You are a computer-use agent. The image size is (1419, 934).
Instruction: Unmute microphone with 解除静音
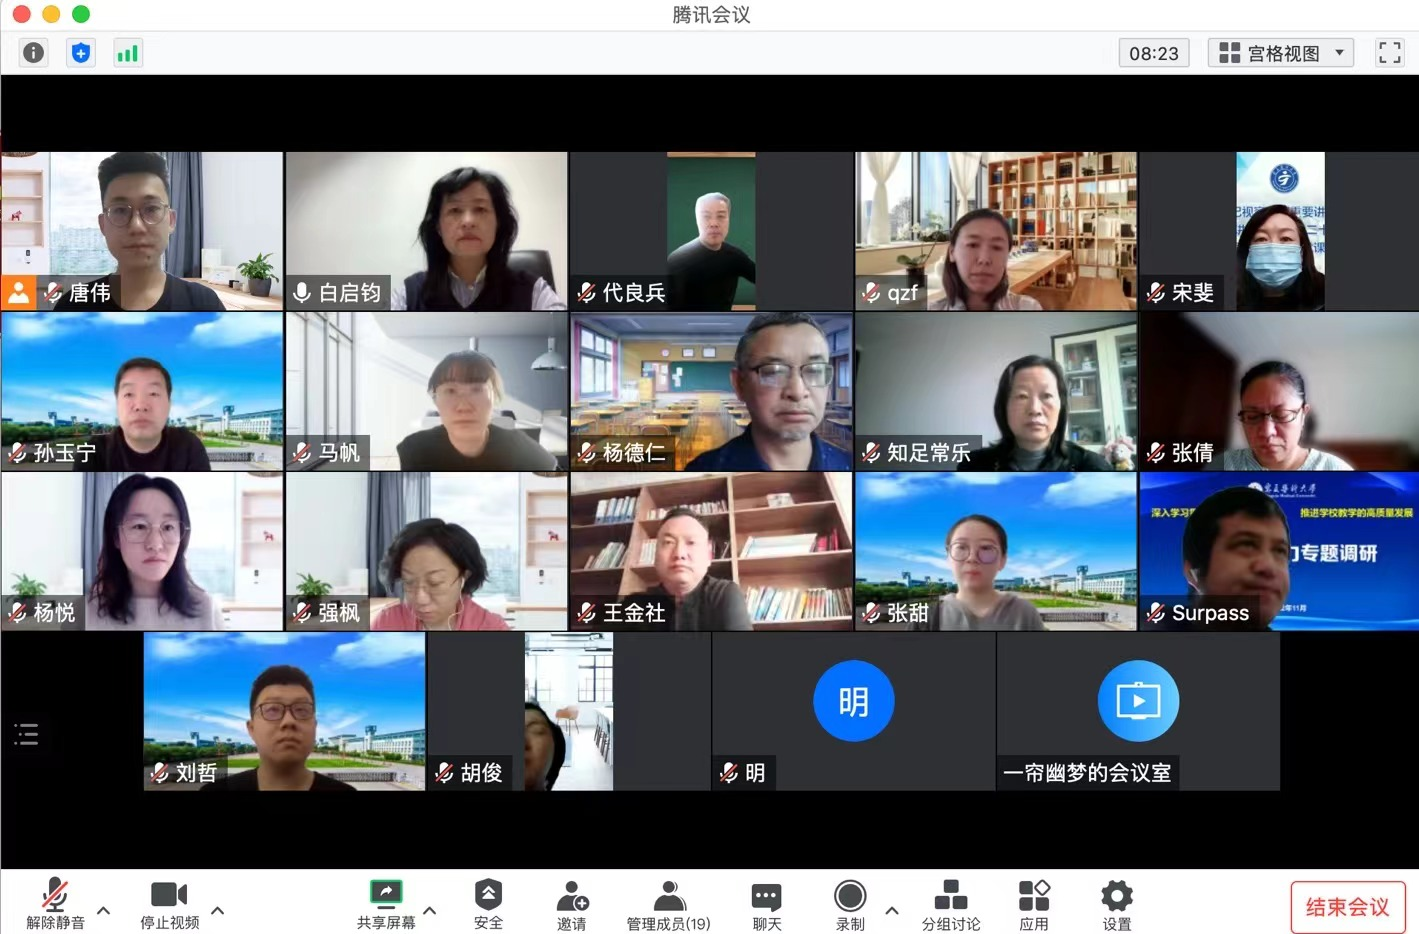tap(55, 904)
